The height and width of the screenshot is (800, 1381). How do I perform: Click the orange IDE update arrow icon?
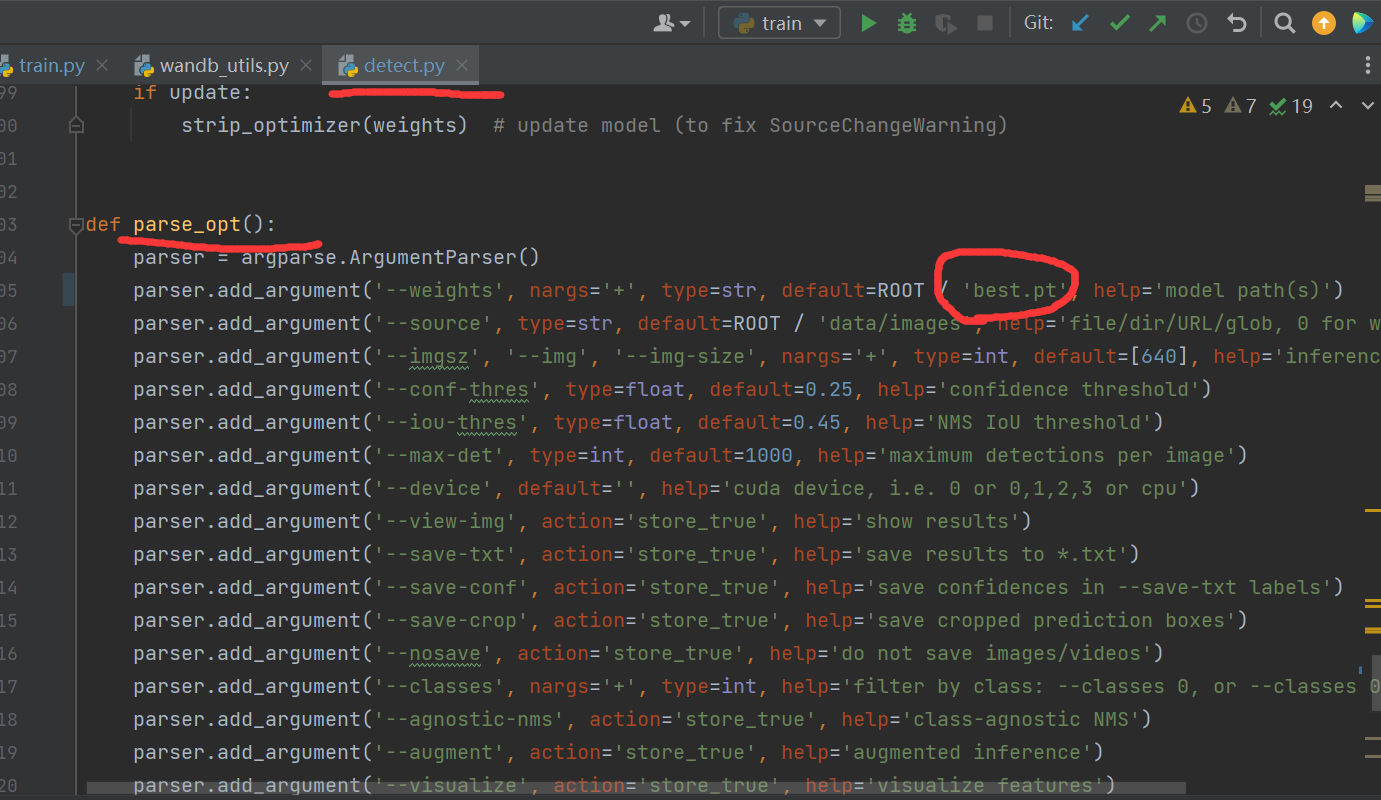1323,22
